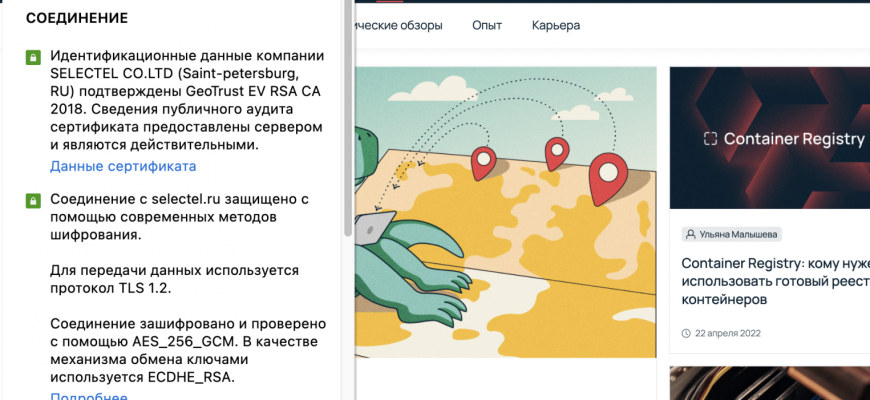Open the Подробнее link below encryption details

click(89, 397)
